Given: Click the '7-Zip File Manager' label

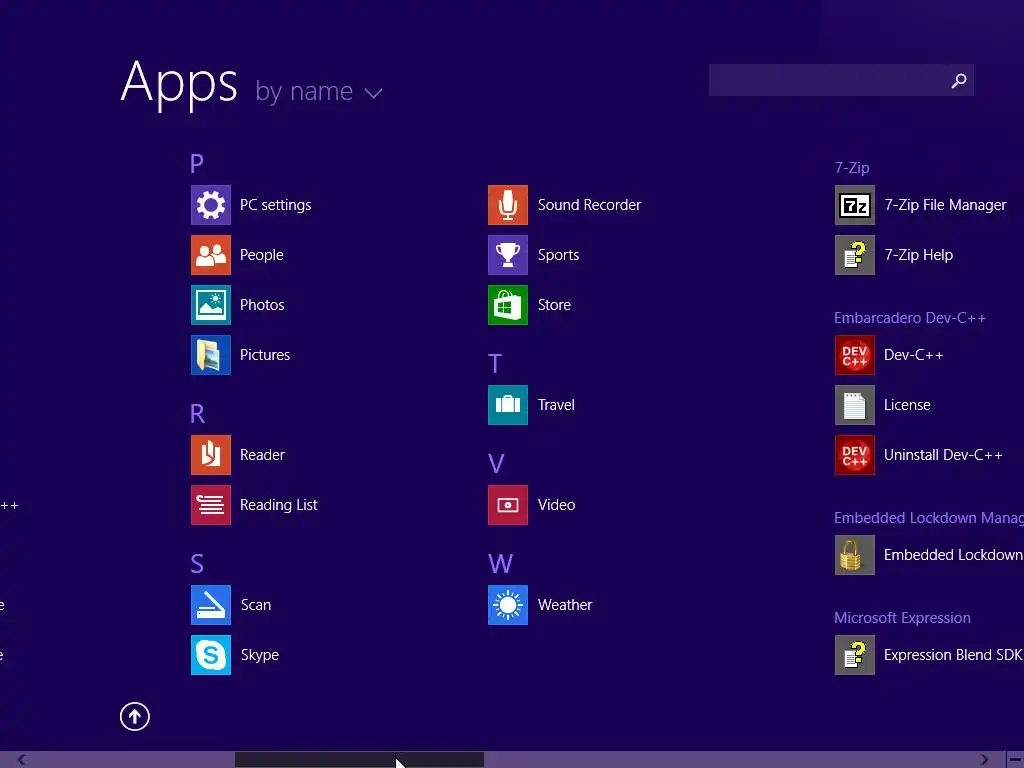Looking at the screenshot, I should (x=945, y=205).
